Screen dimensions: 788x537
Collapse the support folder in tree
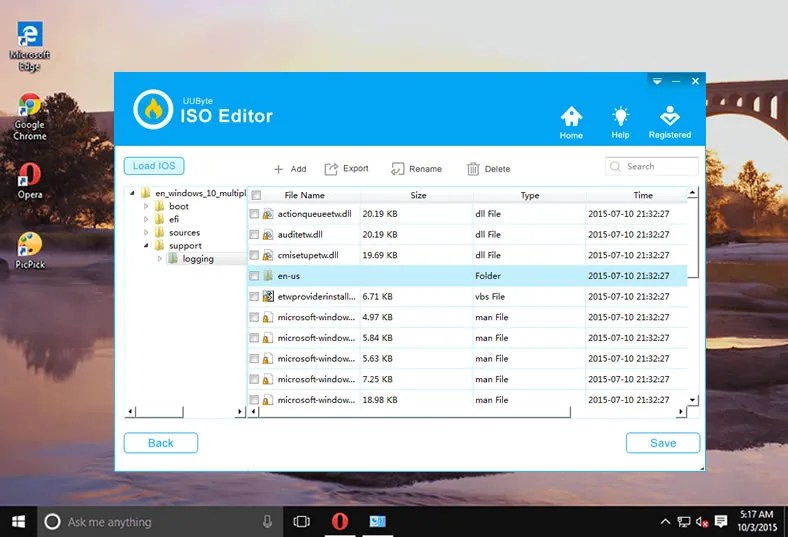click(146, 246)
